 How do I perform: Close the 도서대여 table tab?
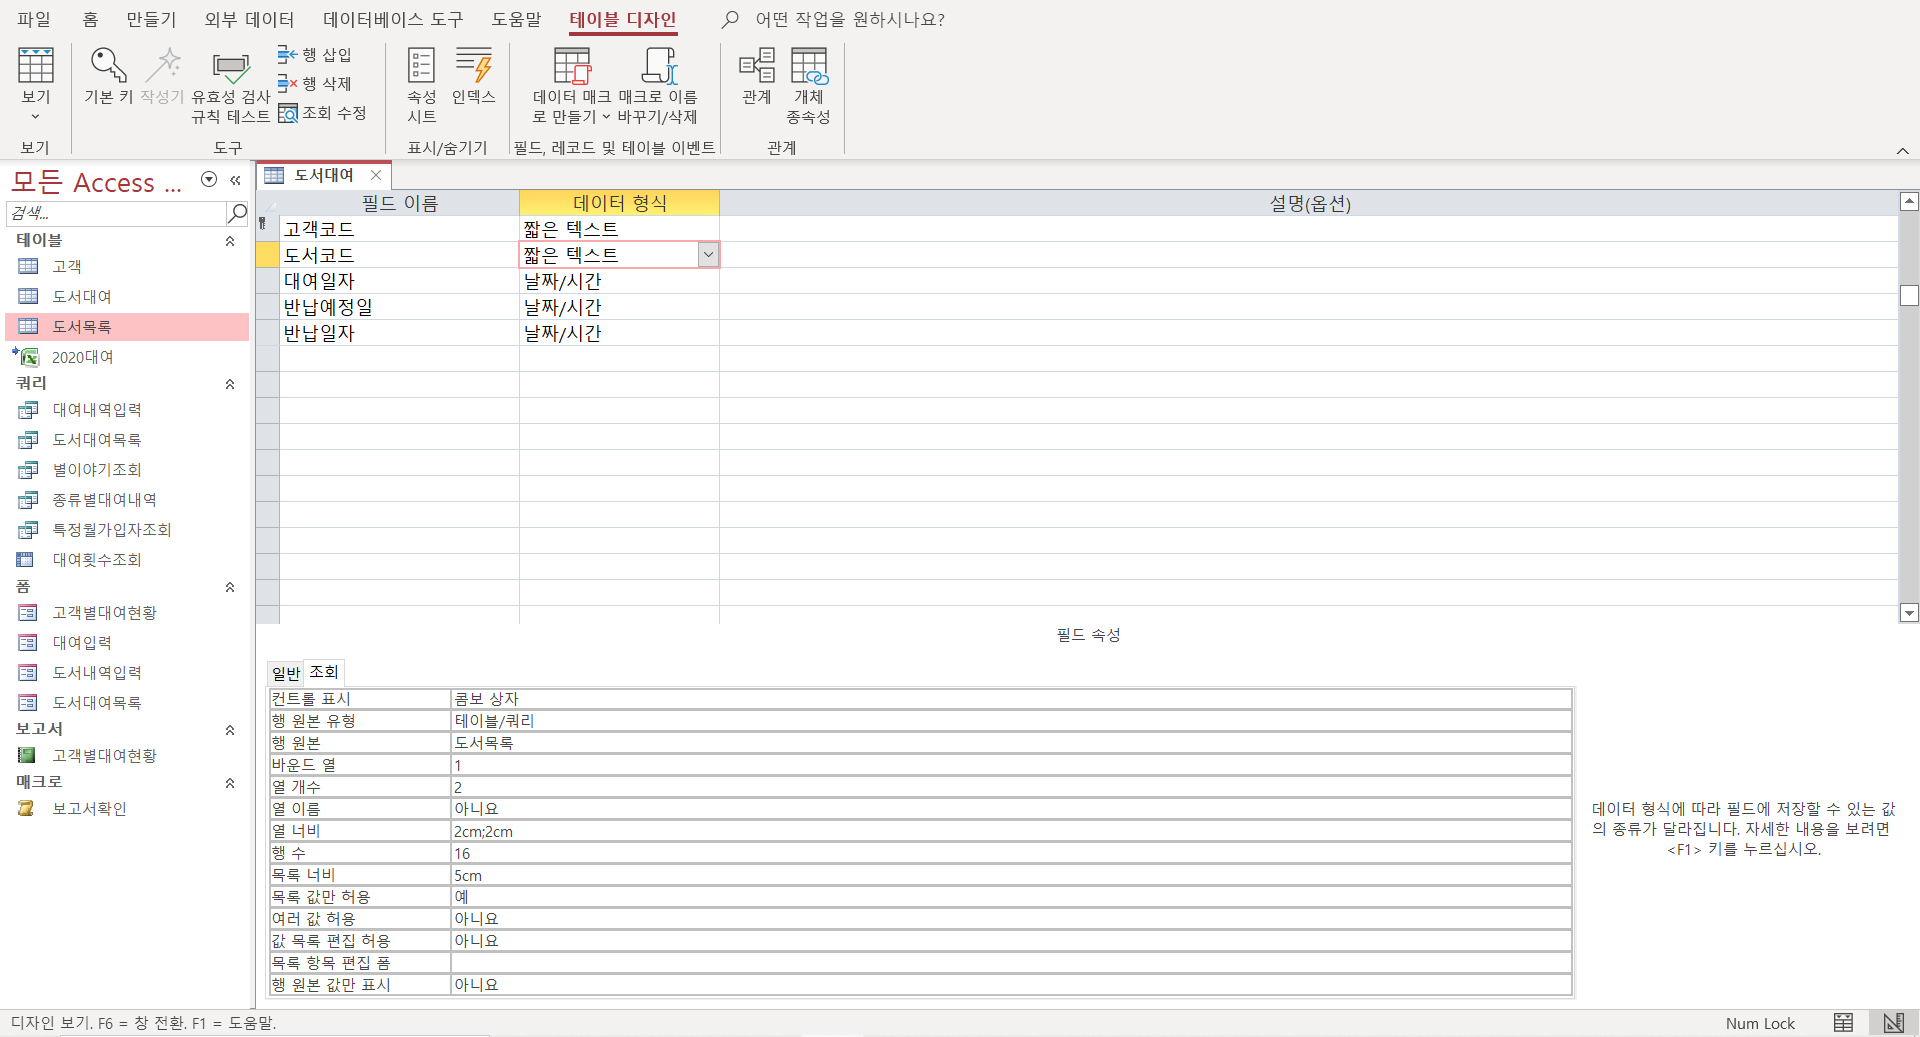coord(376,175)
